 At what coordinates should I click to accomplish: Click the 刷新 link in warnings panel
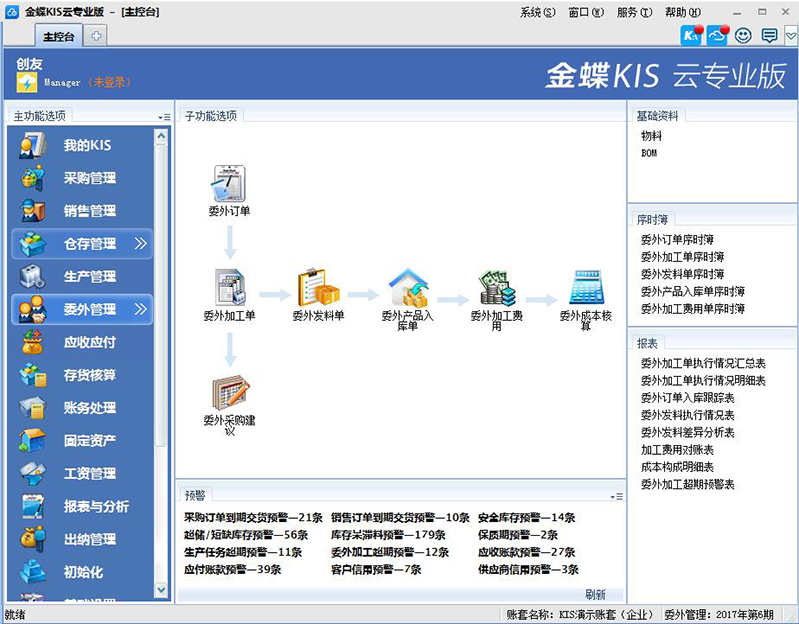coord(595,594)
